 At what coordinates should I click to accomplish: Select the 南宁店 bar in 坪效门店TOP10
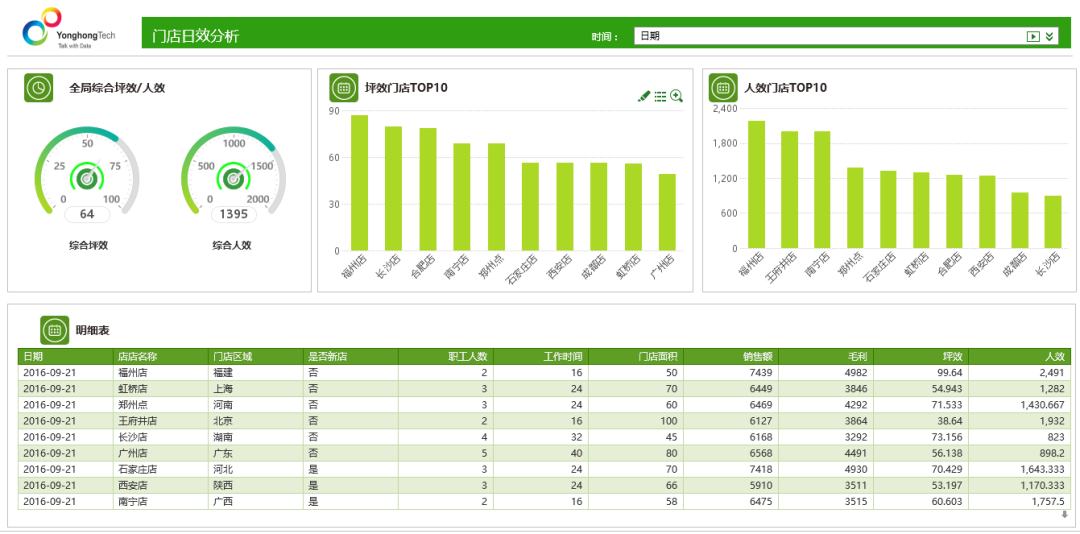coord(461,196)
